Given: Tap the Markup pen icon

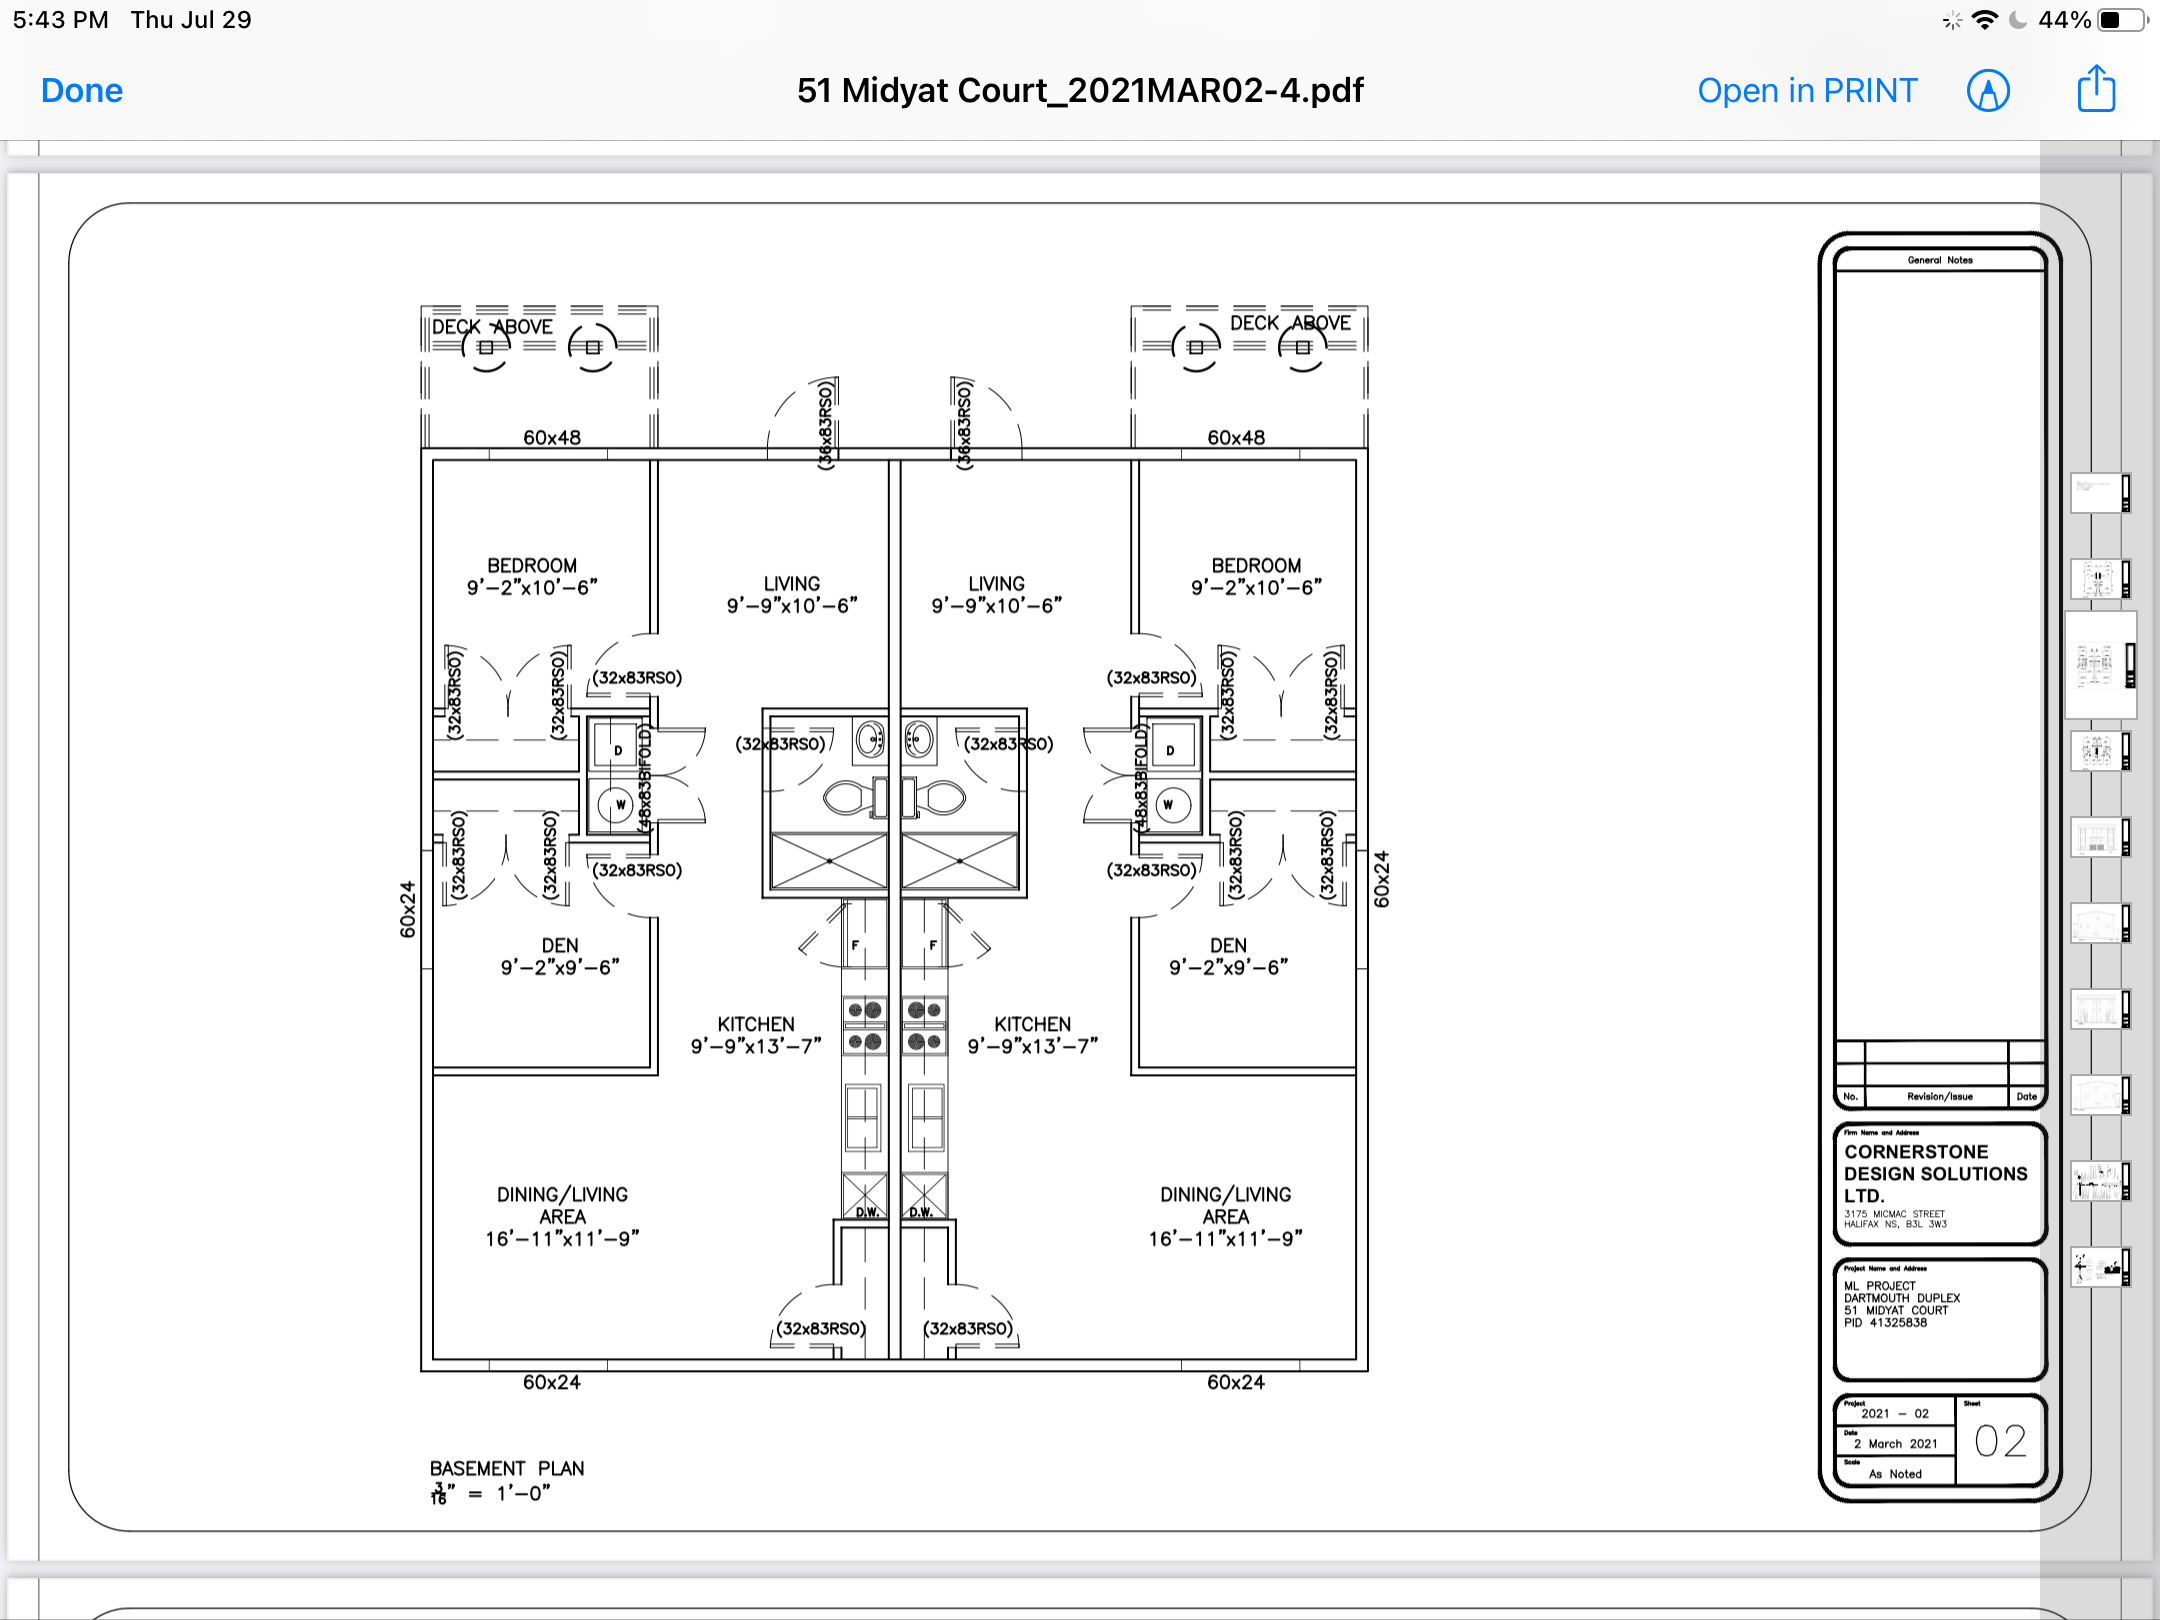Looking at the screenshot, I should (1988, 91).
